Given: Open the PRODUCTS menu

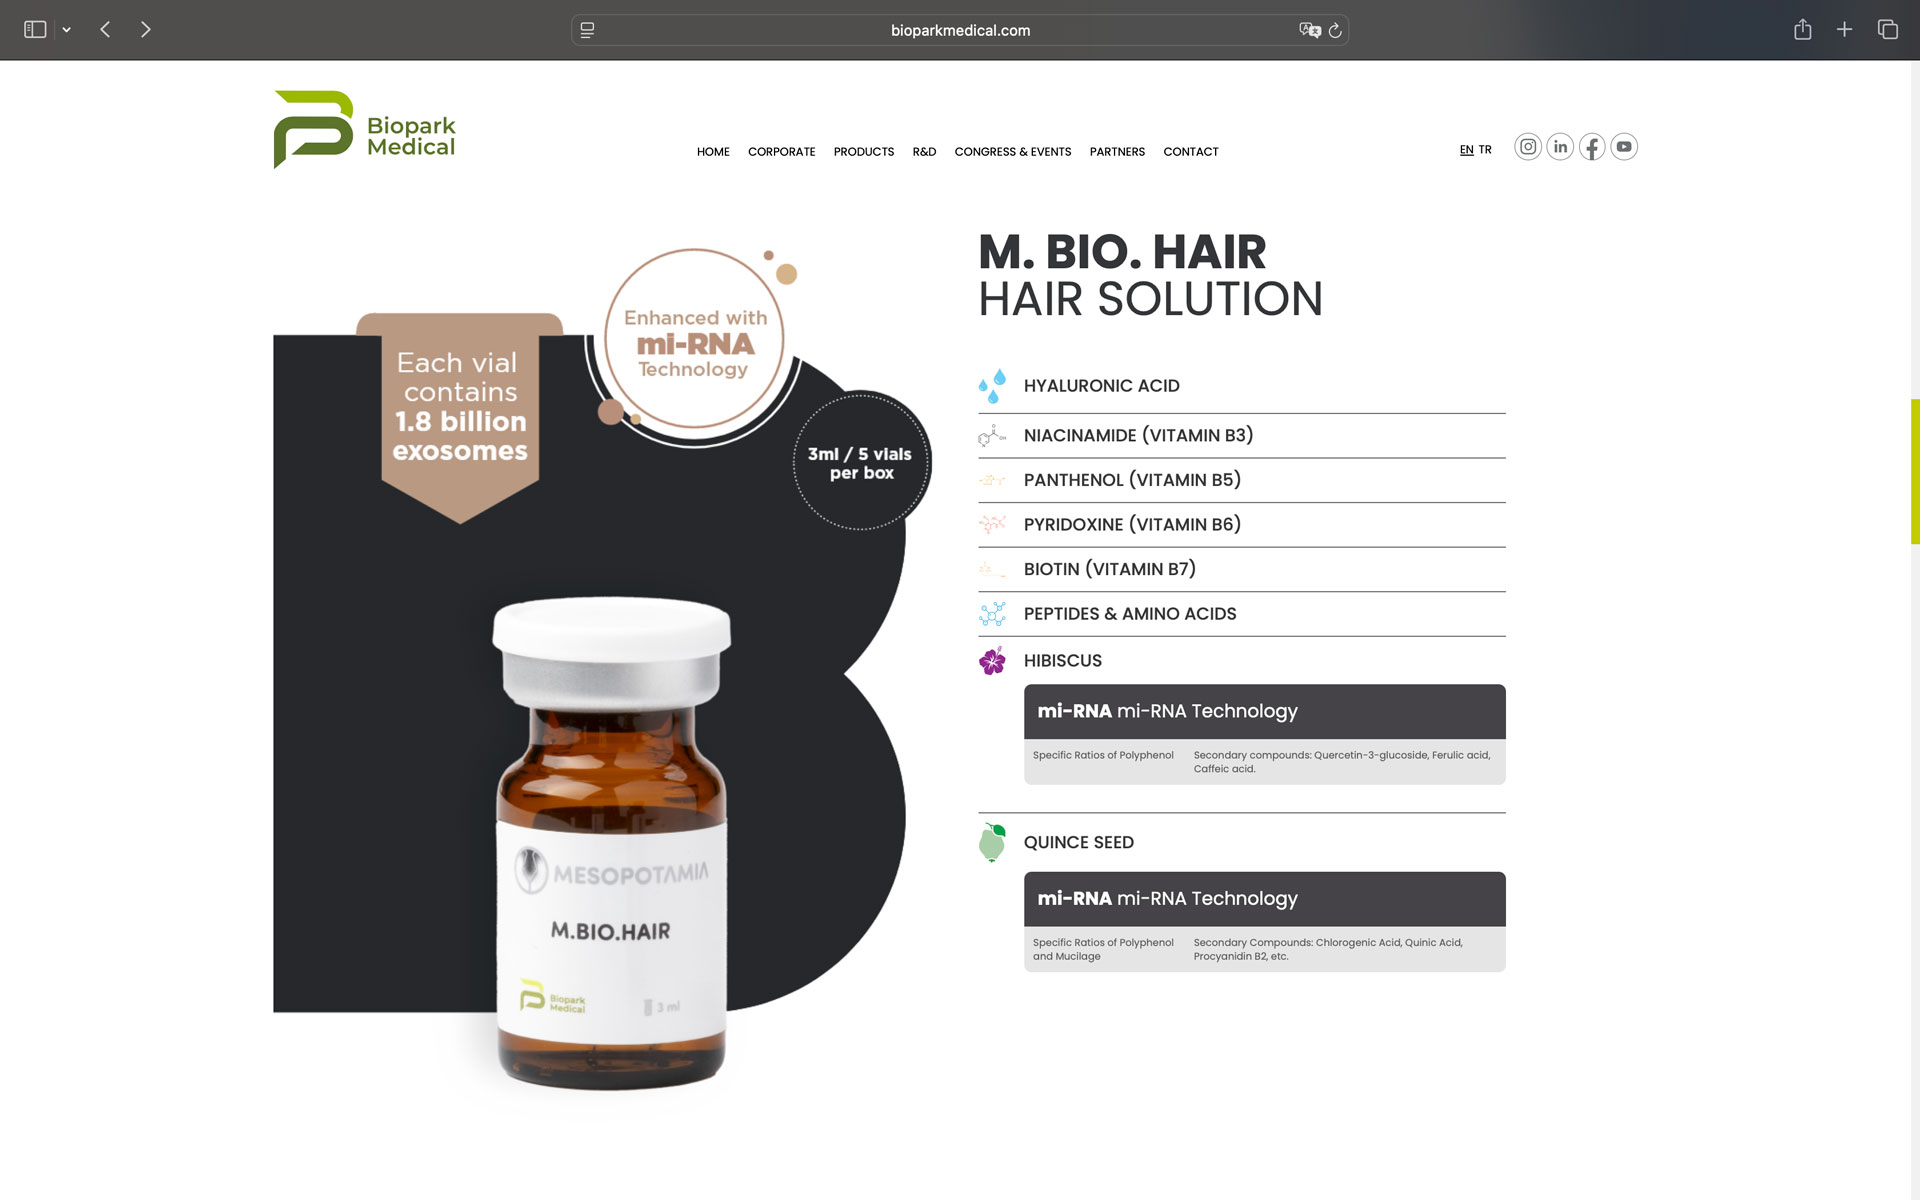Looking at the screenshot, I should point(864,152).
